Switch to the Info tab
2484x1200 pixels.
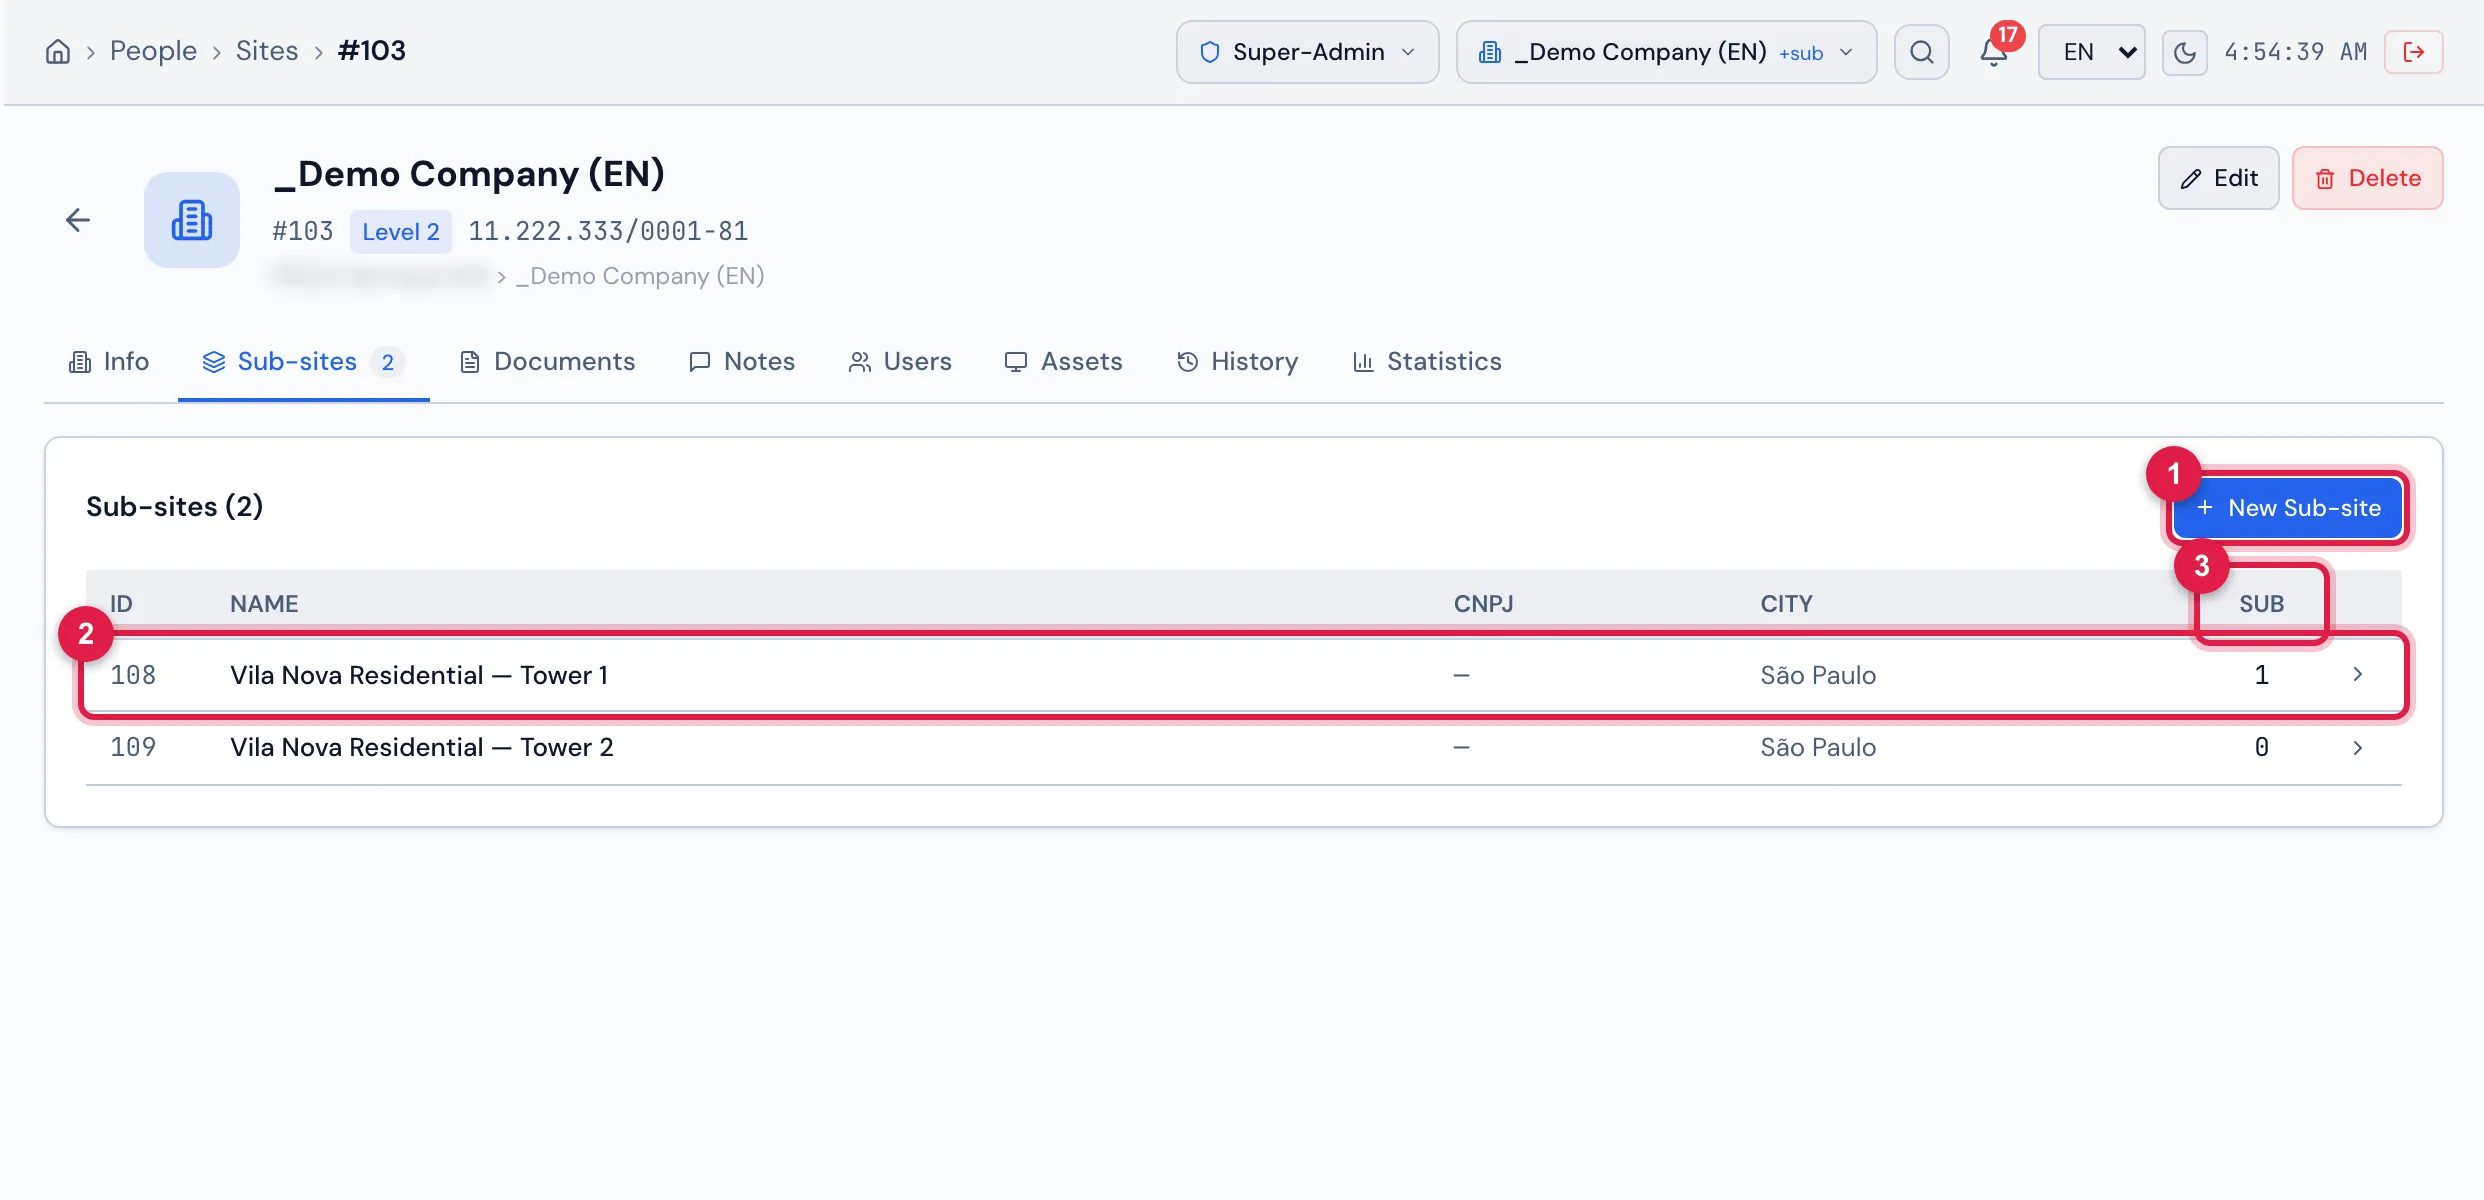click(108, 362)
